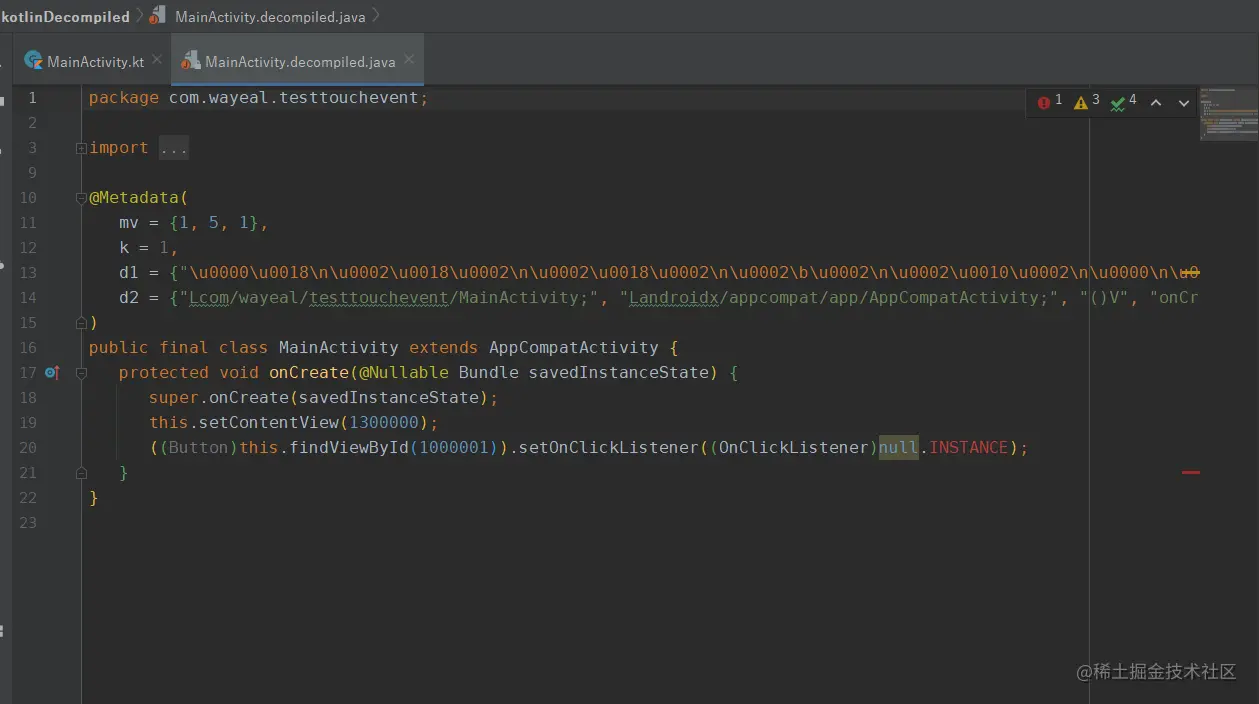Screen dimensions: 1259x704
Task: Close the MainActivity.decompiled.java tab
Action: click(x=409, y=60)
